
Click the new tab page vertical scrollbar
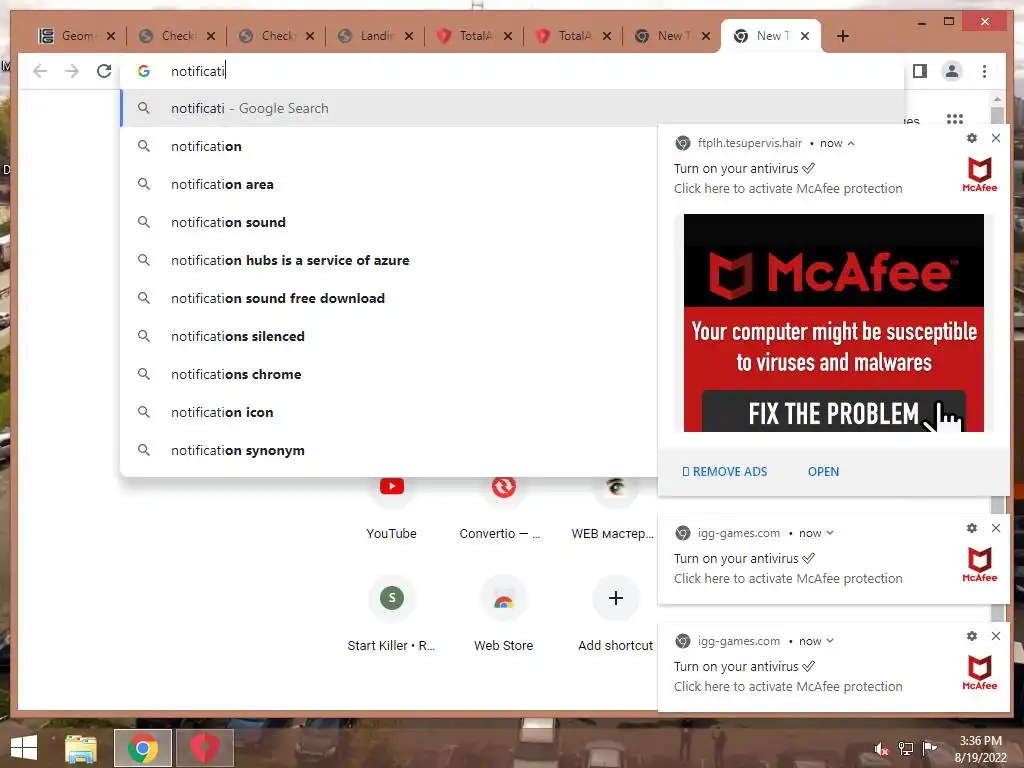click(997, 114)
